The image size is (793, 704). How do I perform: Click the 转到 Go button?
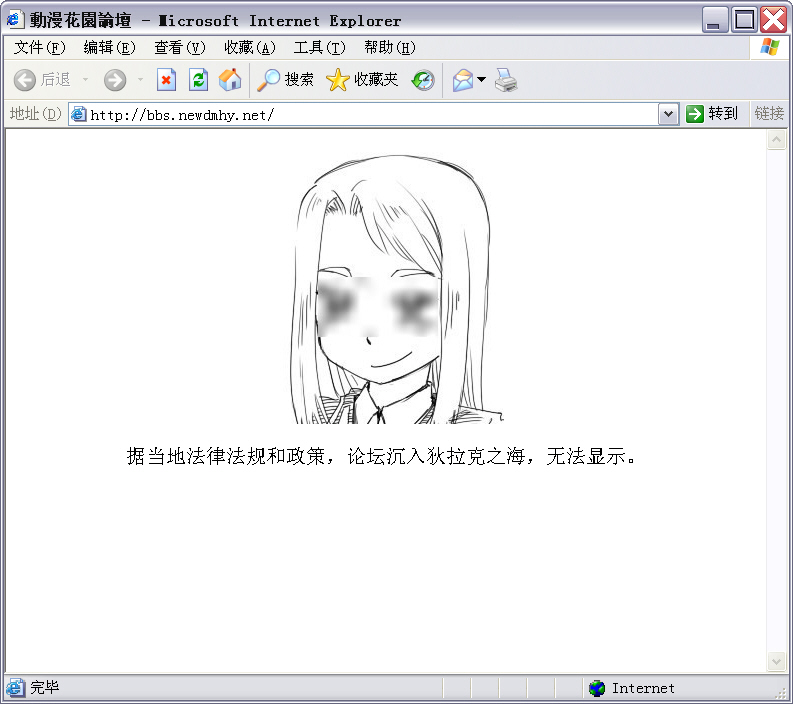tap(712, 114)
